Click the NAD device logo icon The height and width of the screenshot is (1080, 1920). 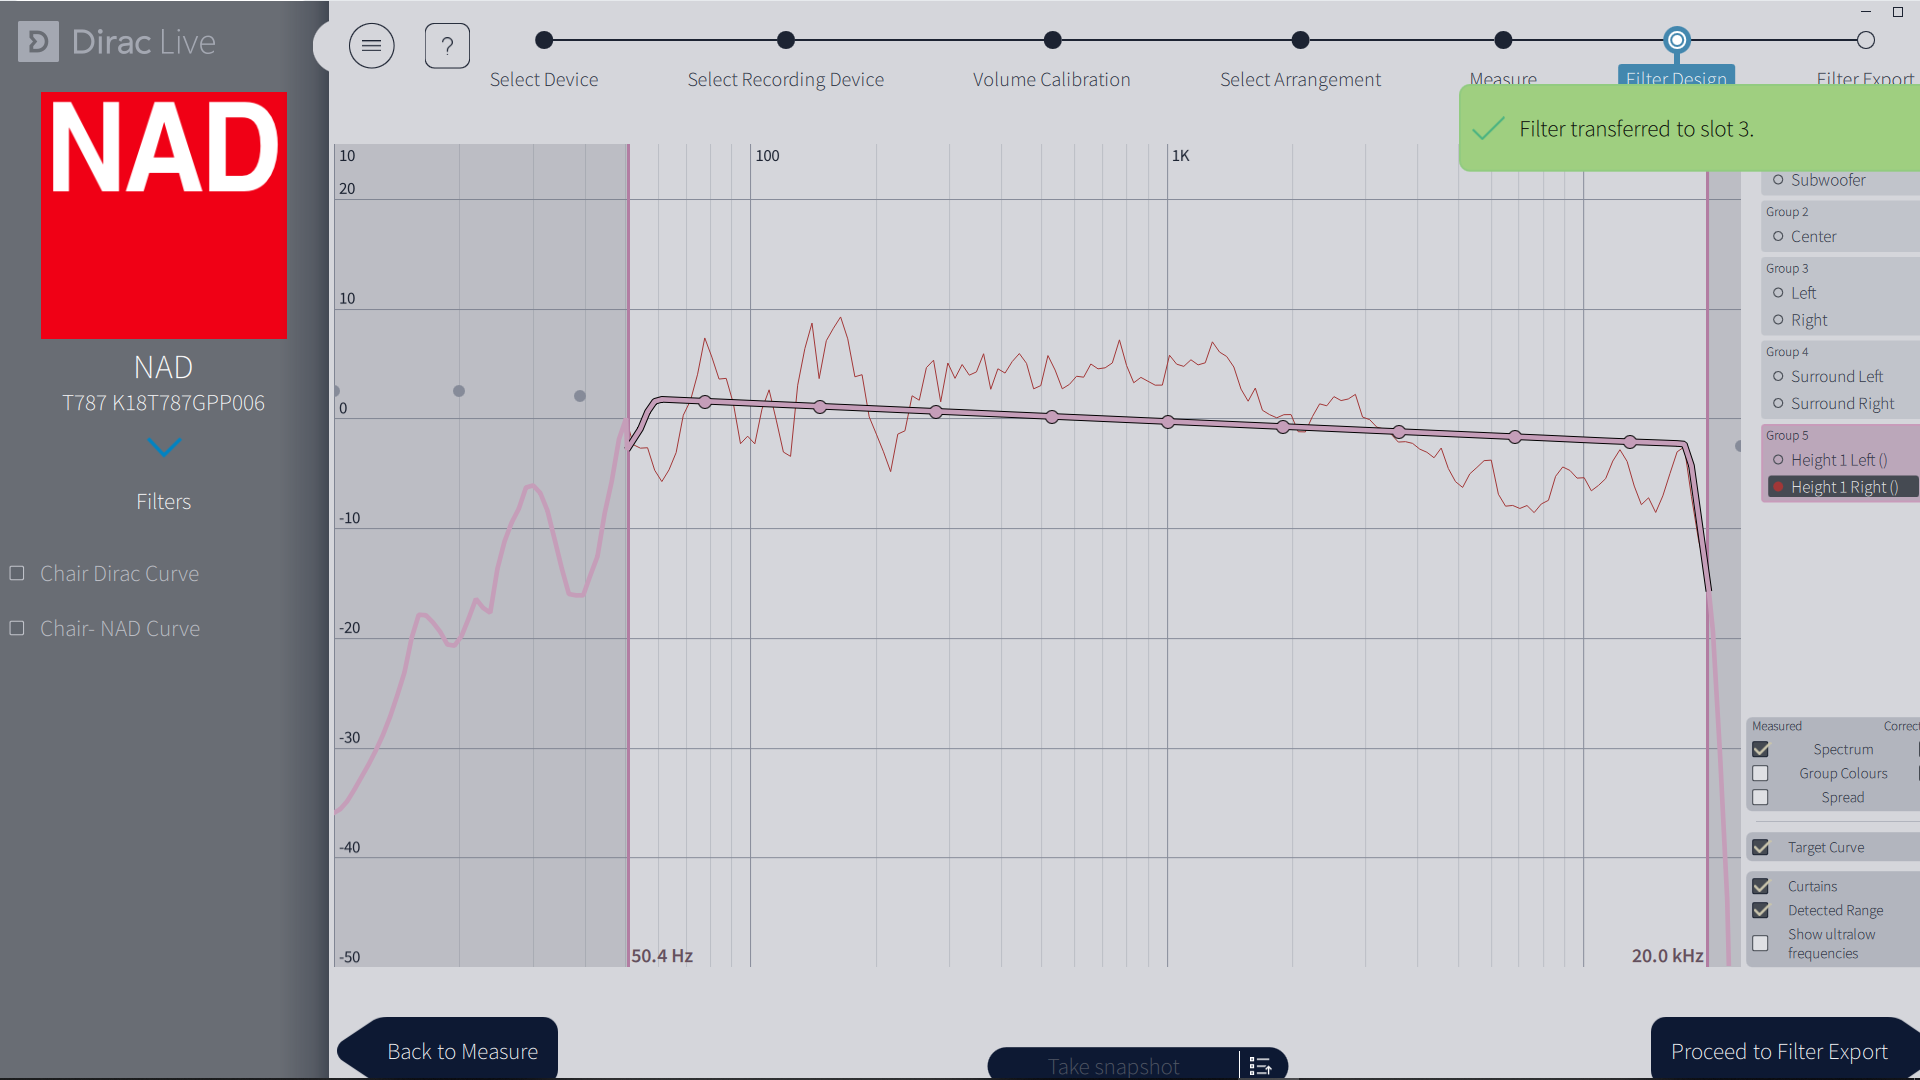pos(164,215)
